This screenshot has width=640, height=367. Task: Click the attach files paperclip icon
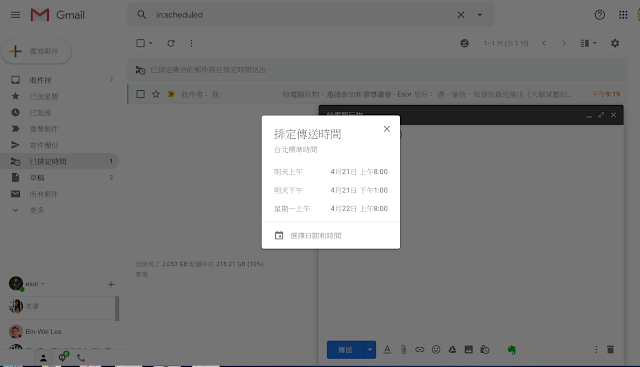(x=403, y=350)
